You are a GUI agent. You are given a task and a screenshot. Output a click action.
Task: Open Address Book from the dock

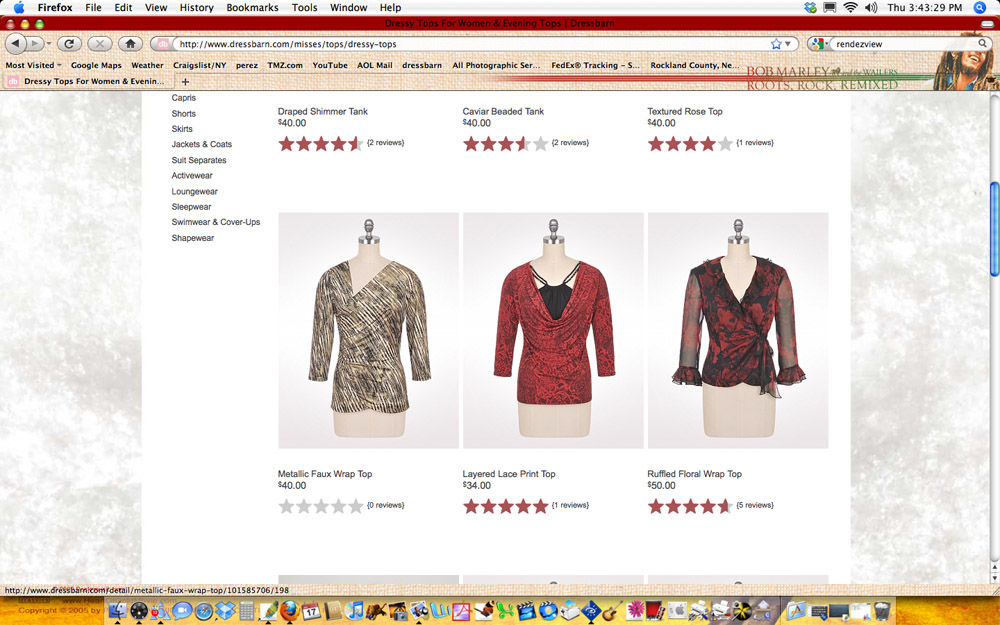[x=333, y=610]
